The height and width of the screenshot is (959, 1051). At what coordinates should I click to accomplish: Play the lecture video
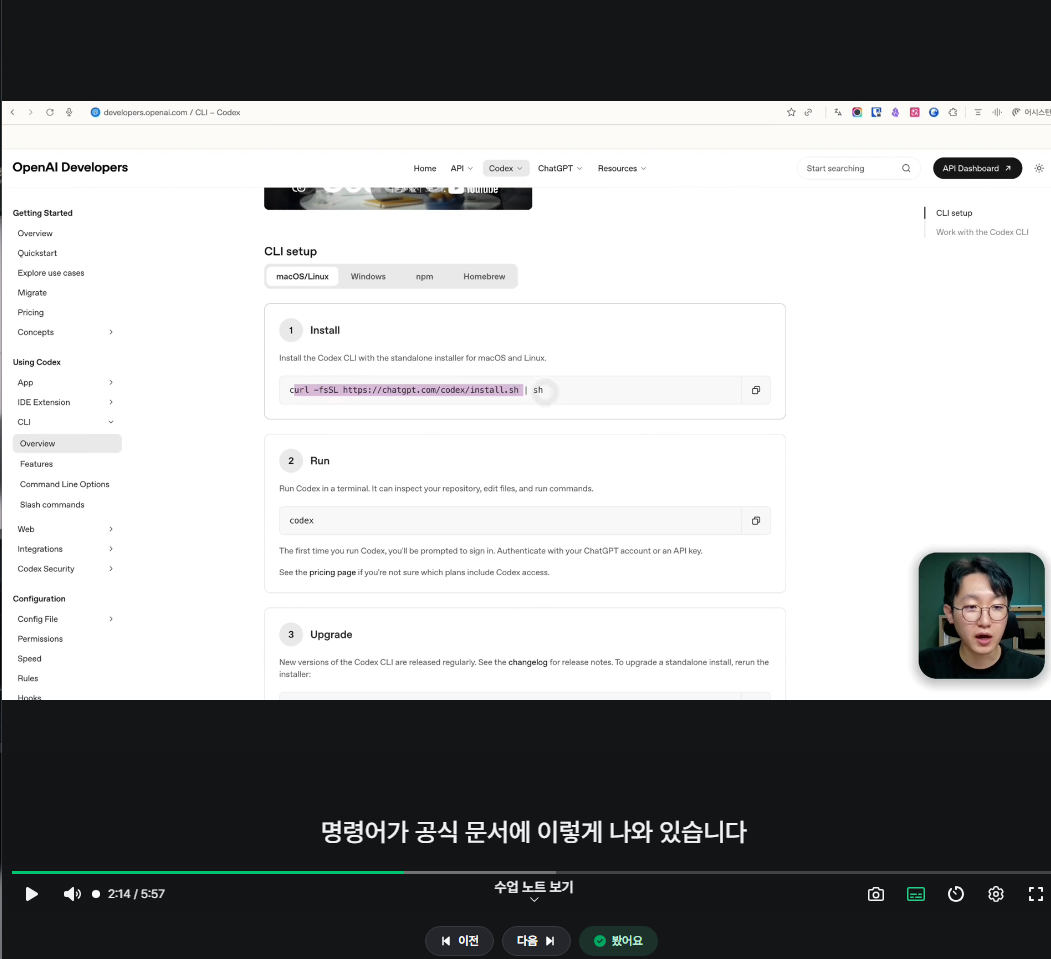[x=31, y=894]
